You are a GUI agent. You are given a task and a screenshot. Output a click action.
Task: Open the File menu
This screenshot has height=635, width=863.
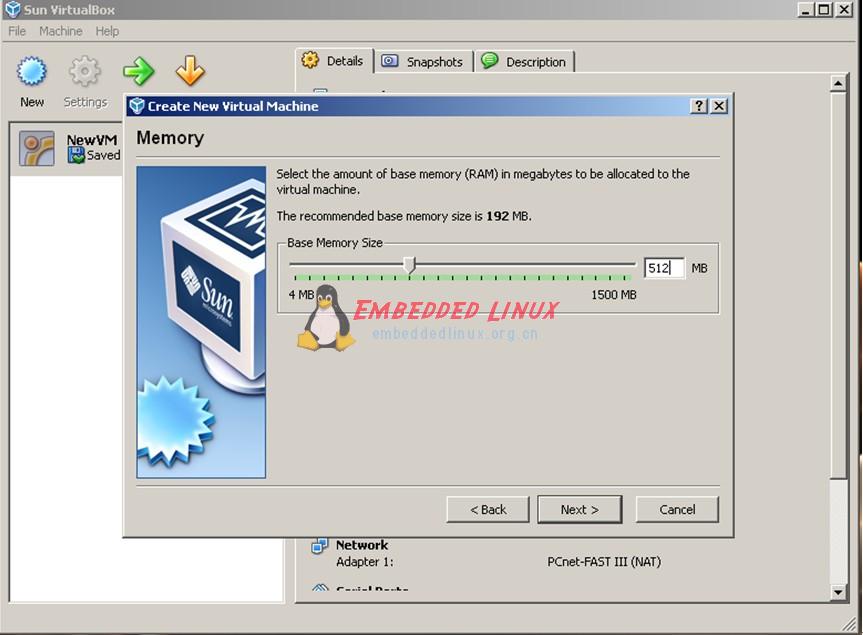17,31
